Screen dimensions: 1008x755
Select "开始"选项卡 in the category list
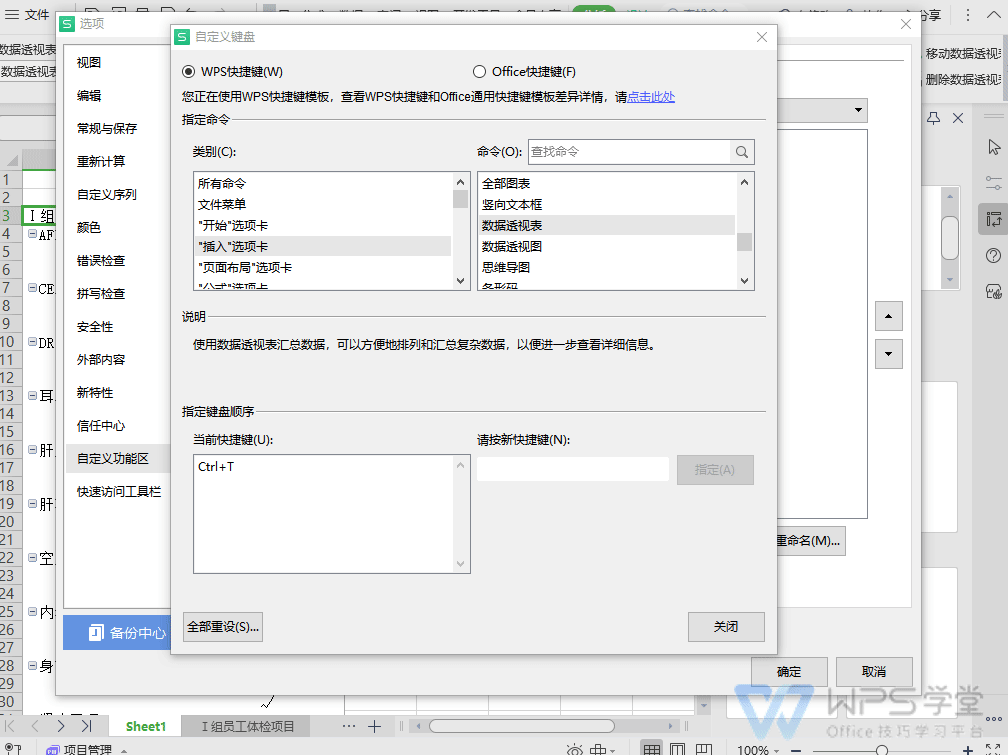(x=322, y=226)
